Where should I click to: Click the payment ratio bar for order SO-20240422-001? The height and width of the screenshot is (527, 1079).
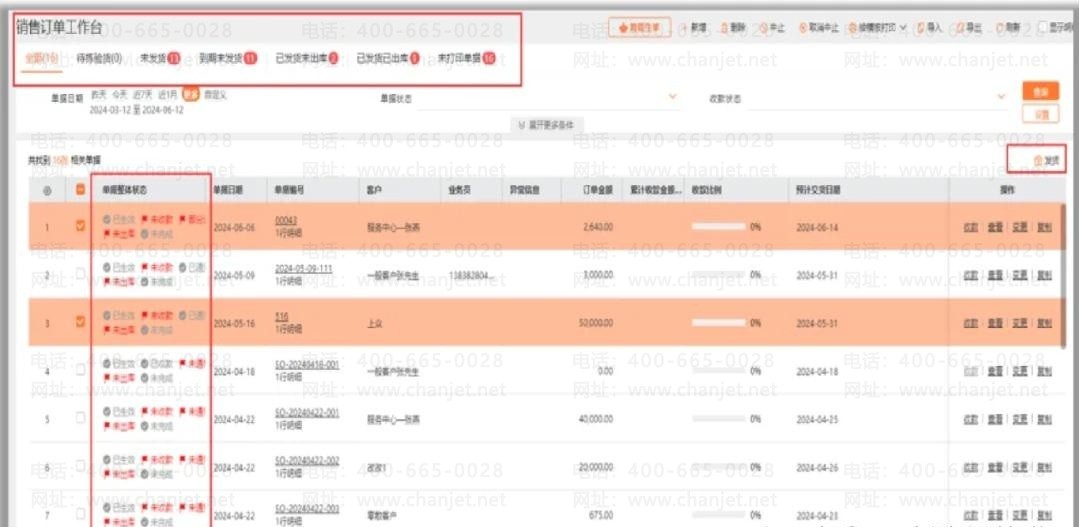[x=718, y=418]
